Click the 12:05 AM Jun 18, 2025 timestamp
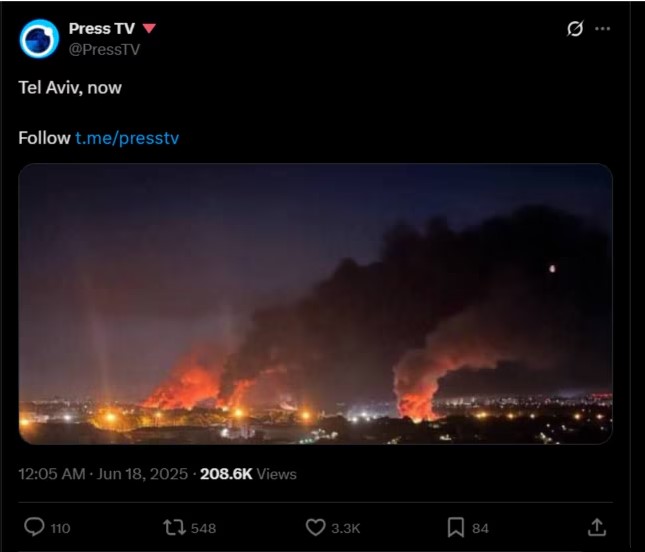645x552 pixels. tap(103, 474)
